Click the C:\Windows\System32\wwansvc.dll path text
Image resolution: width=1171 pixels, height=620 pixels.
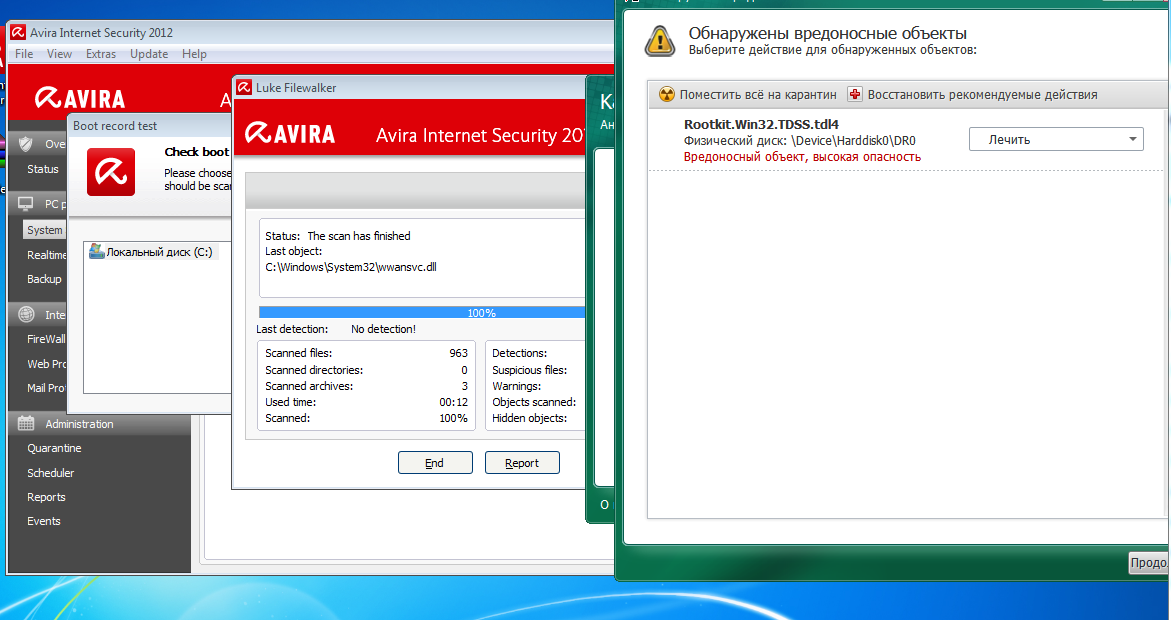(351, 267)
